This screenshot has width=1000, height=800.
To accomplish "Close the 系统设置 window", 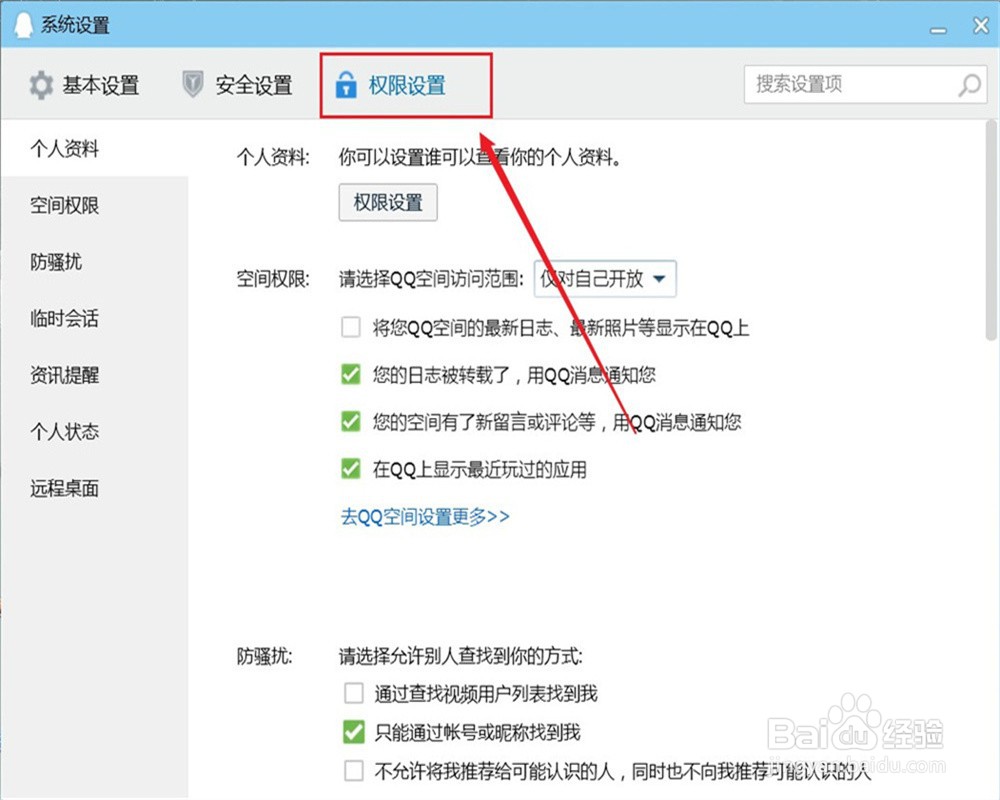I will tap(981, 26).
